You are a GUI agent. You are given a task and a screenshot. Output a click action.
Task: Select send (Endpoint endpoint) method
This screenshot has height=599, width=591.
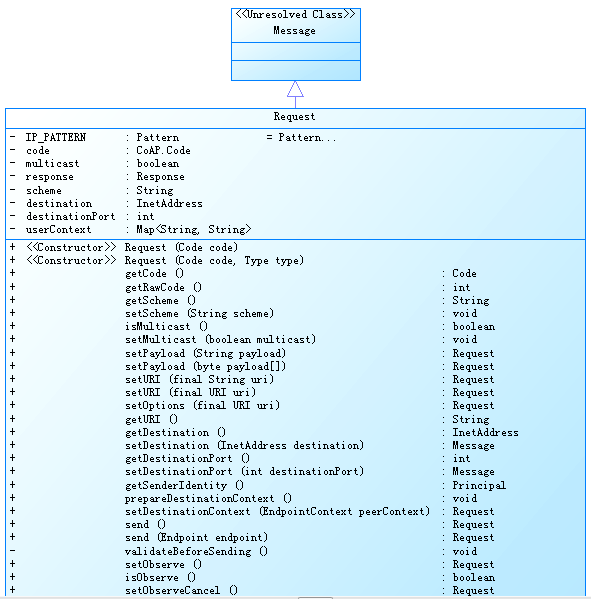coord(196,537)
